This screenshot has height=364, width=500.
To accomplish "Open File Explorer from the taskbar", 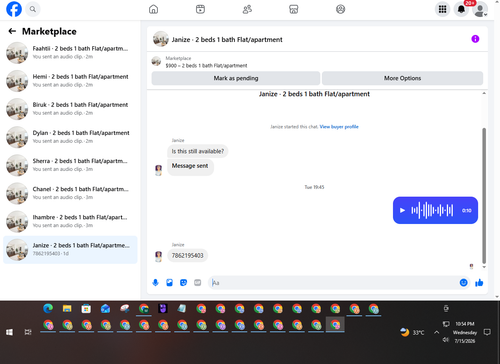I will [67, 309].
